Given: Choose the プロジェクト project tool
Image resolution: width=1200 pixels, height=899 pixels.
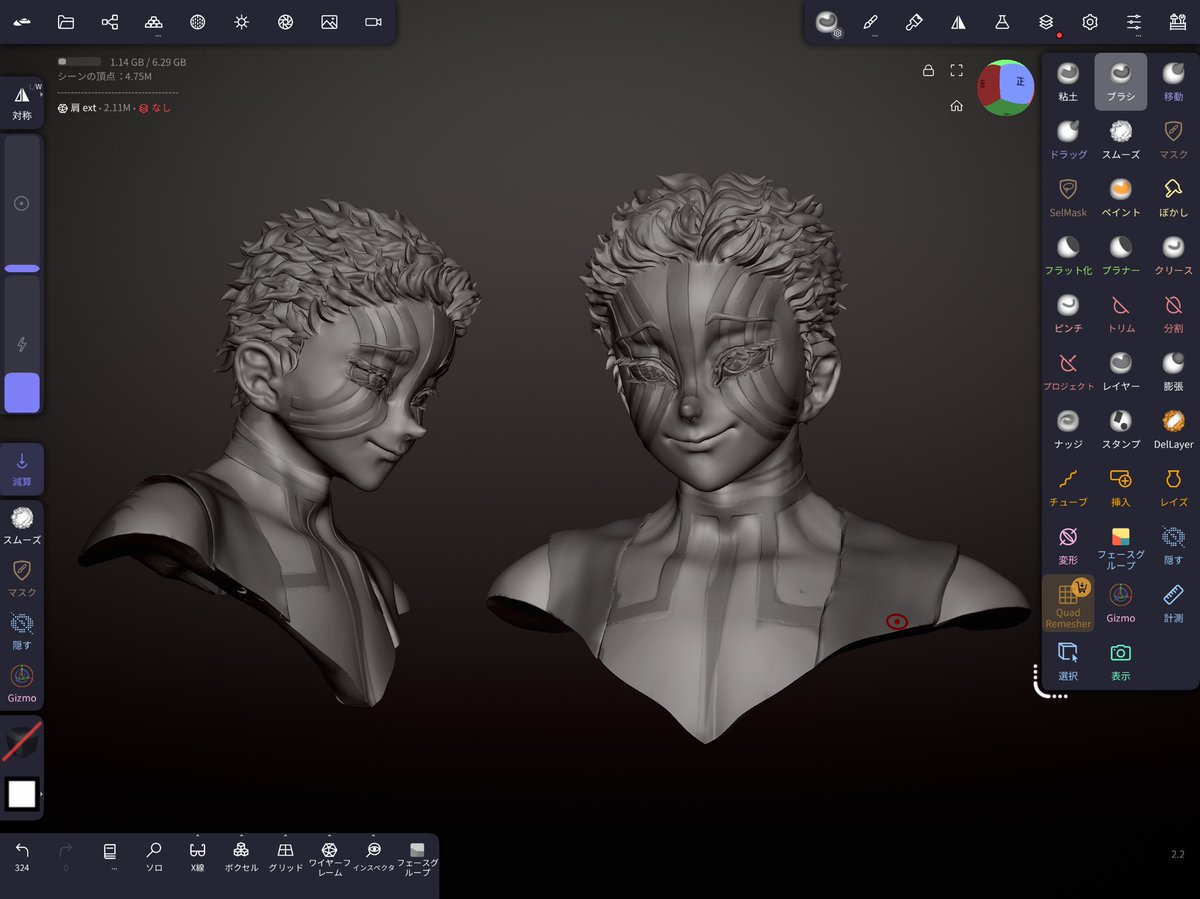Looking at the screenshot, I should (1068, 372).
